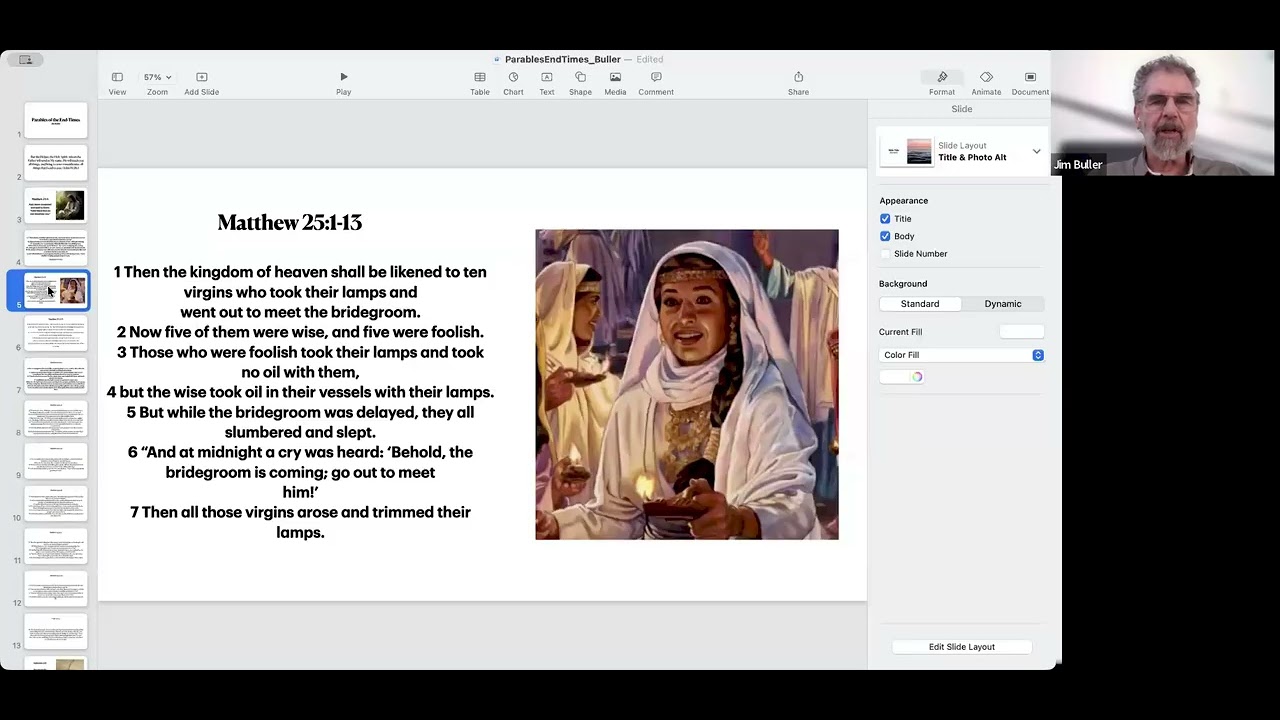1280x720 pixels.
Task: Click the Current Fill color well
Action: point(1021,332)
